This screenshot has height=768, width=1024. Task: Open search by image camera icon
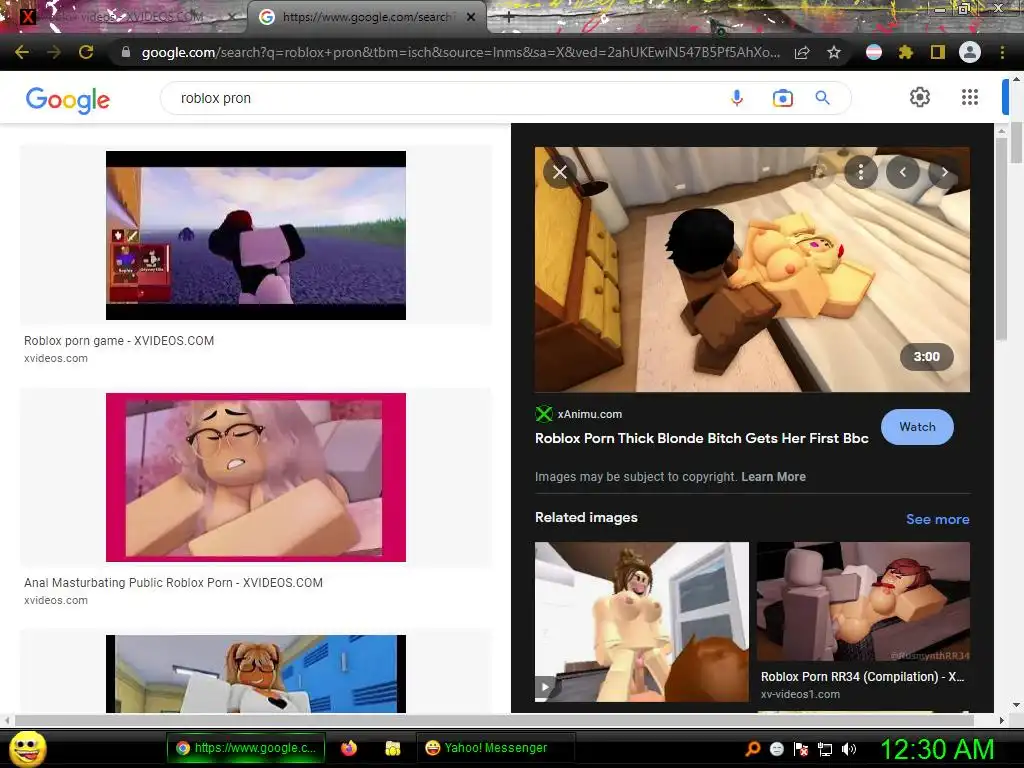(x=782, y=98)
